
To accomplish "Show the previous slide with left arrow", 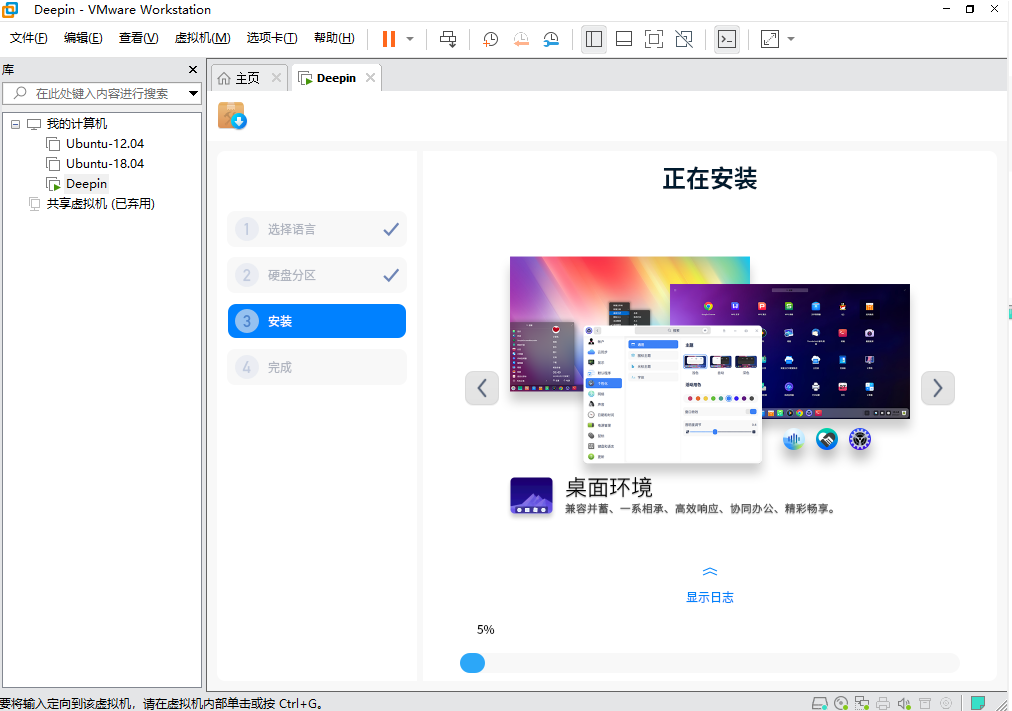I will coord(482,388).
